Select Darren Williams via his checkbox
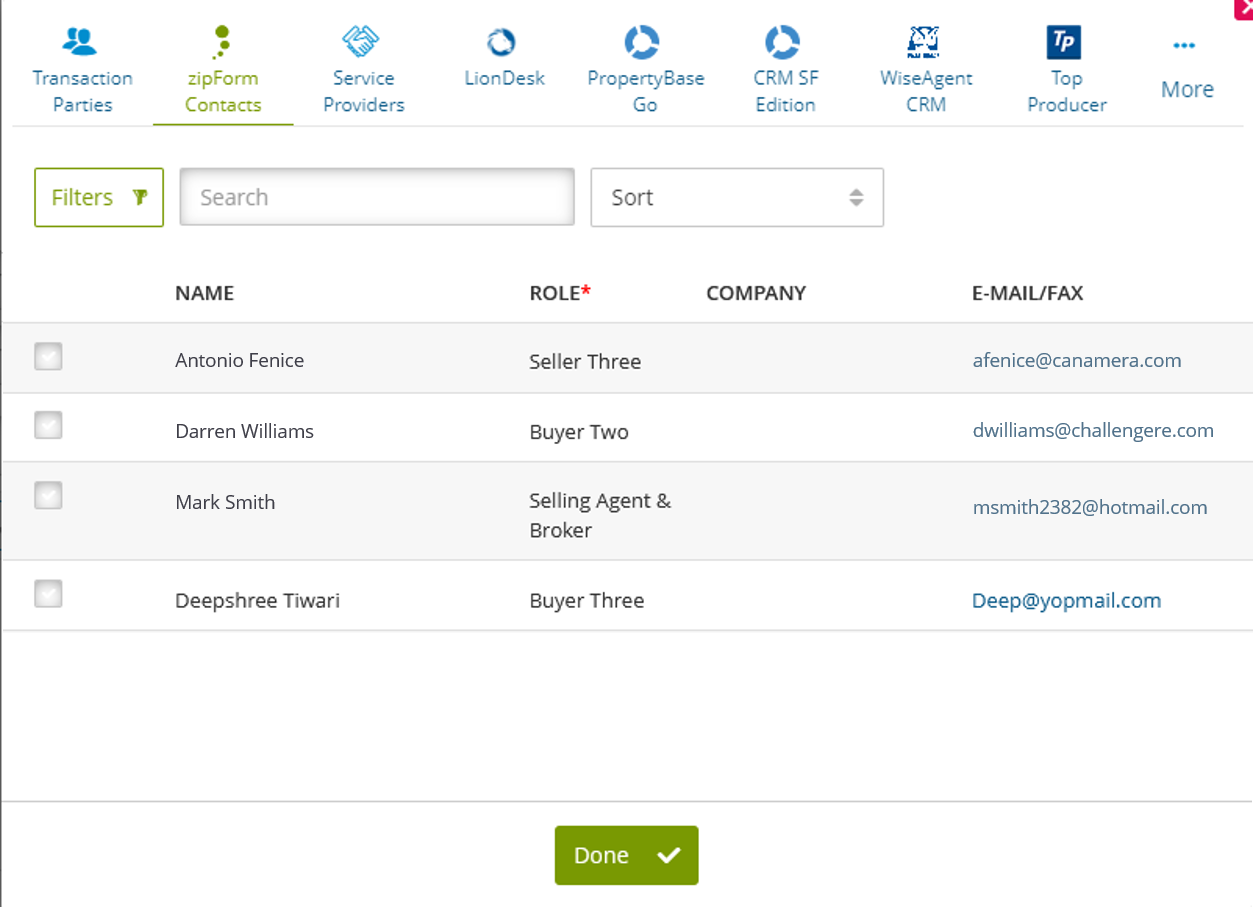 click(48, 425)
